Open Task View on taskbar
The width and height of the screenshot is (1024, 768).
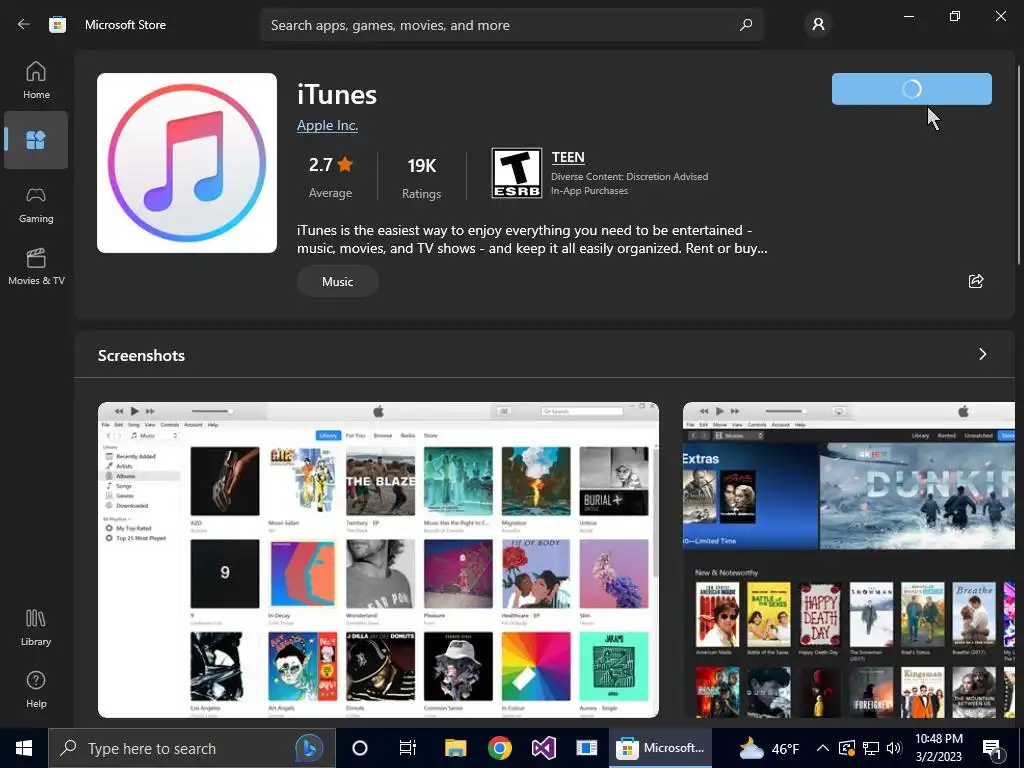(408, 748)
